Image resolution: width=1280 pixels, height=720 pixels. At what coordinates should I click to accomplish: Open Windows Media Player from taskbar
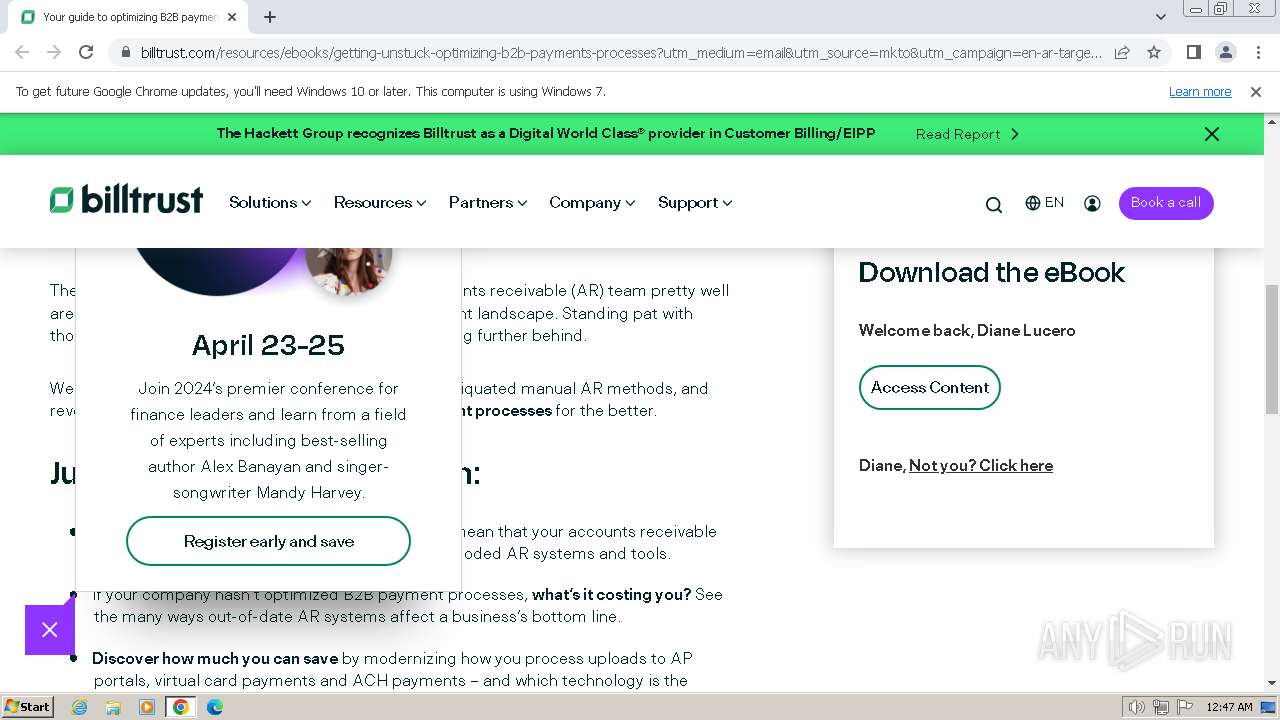147,707
